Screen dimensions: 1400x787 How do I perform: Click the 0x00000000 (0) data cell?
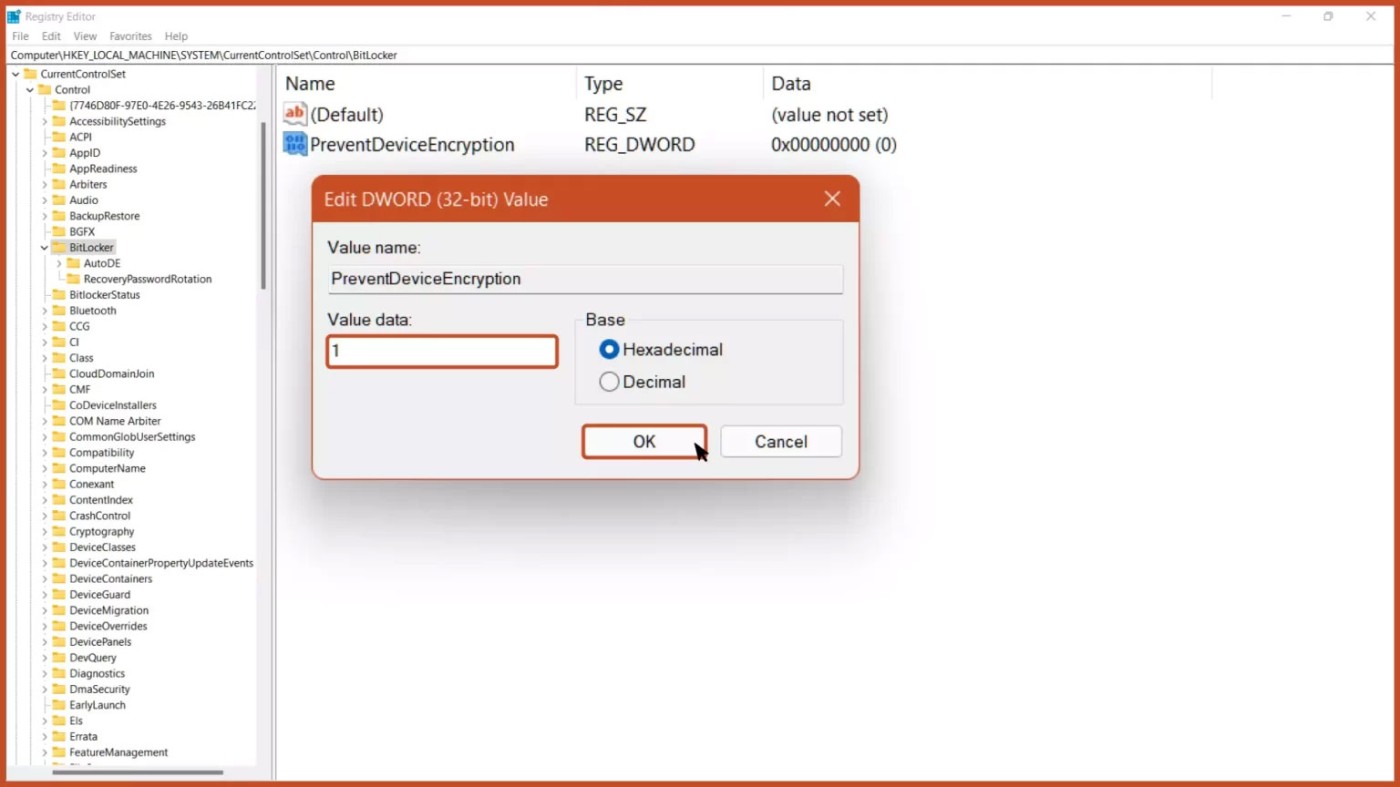(x=834, y=144)
